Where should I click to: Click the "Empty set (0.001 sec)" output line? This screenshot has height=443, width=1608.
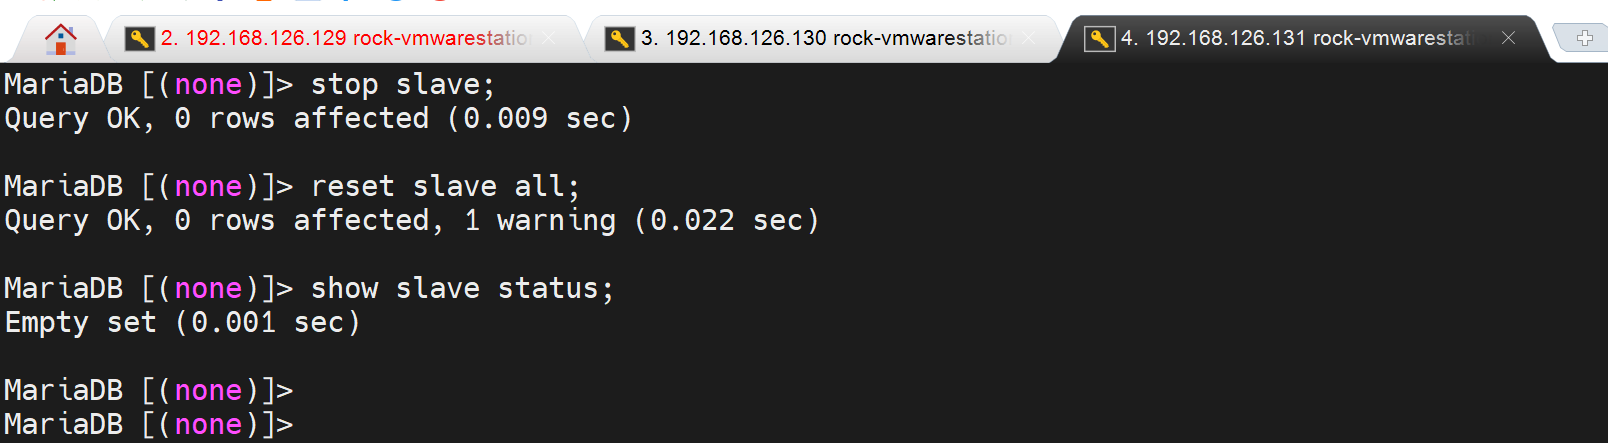coord(182,323)
